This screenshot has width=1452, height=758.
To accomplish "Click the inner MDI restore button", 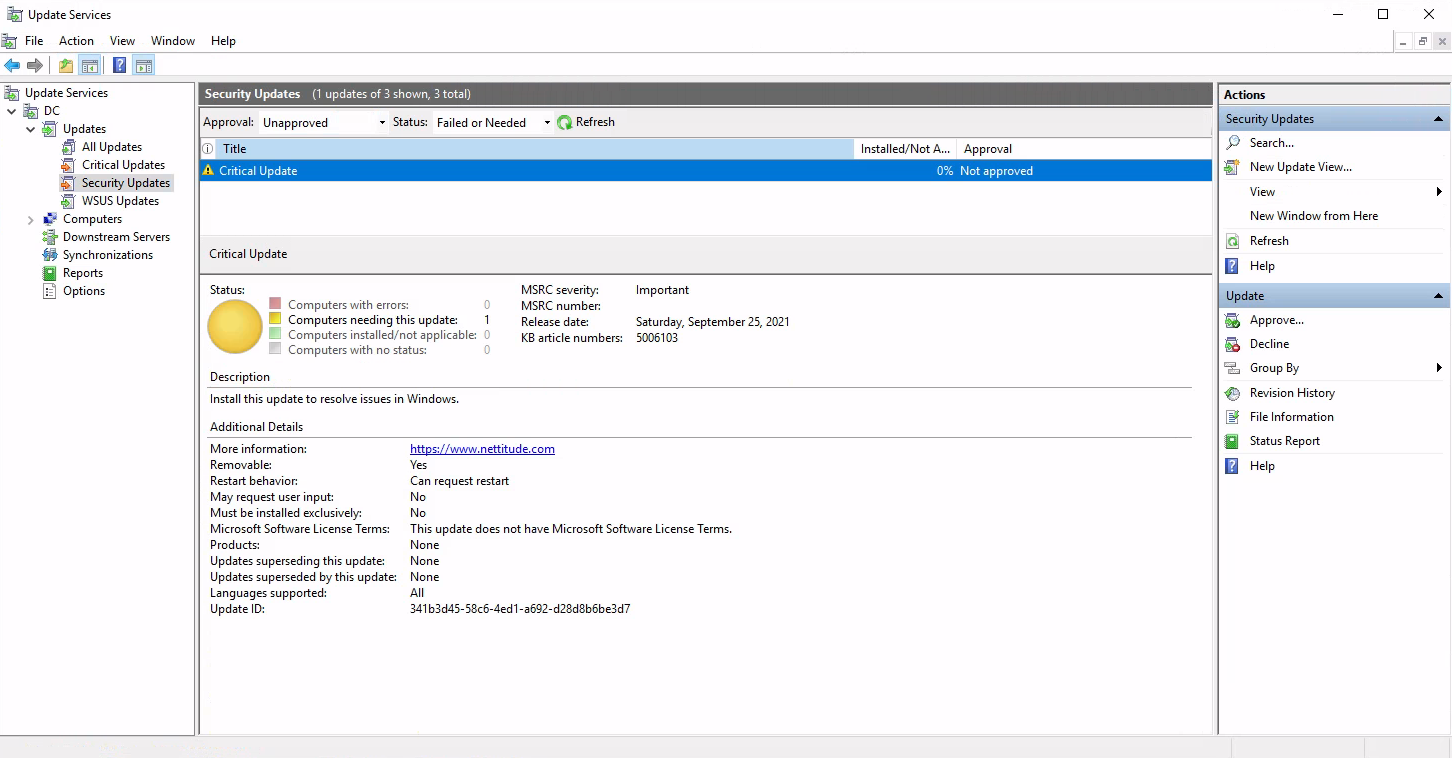I will coord(1423,41).
